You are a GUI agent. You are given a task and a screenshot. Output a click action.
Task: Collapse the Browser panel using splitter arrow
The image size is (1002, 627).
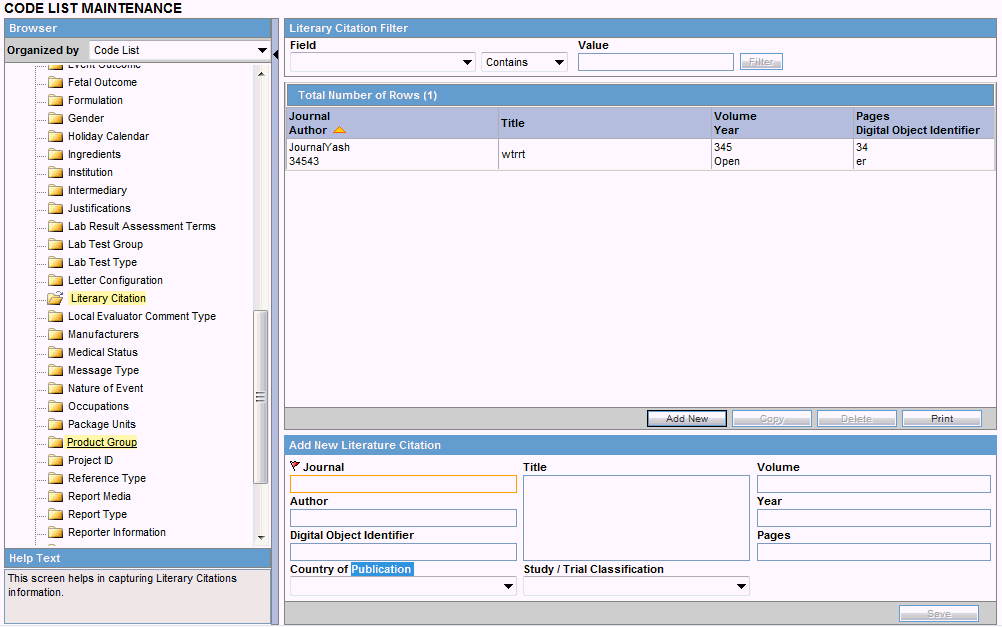click(275, 55)
